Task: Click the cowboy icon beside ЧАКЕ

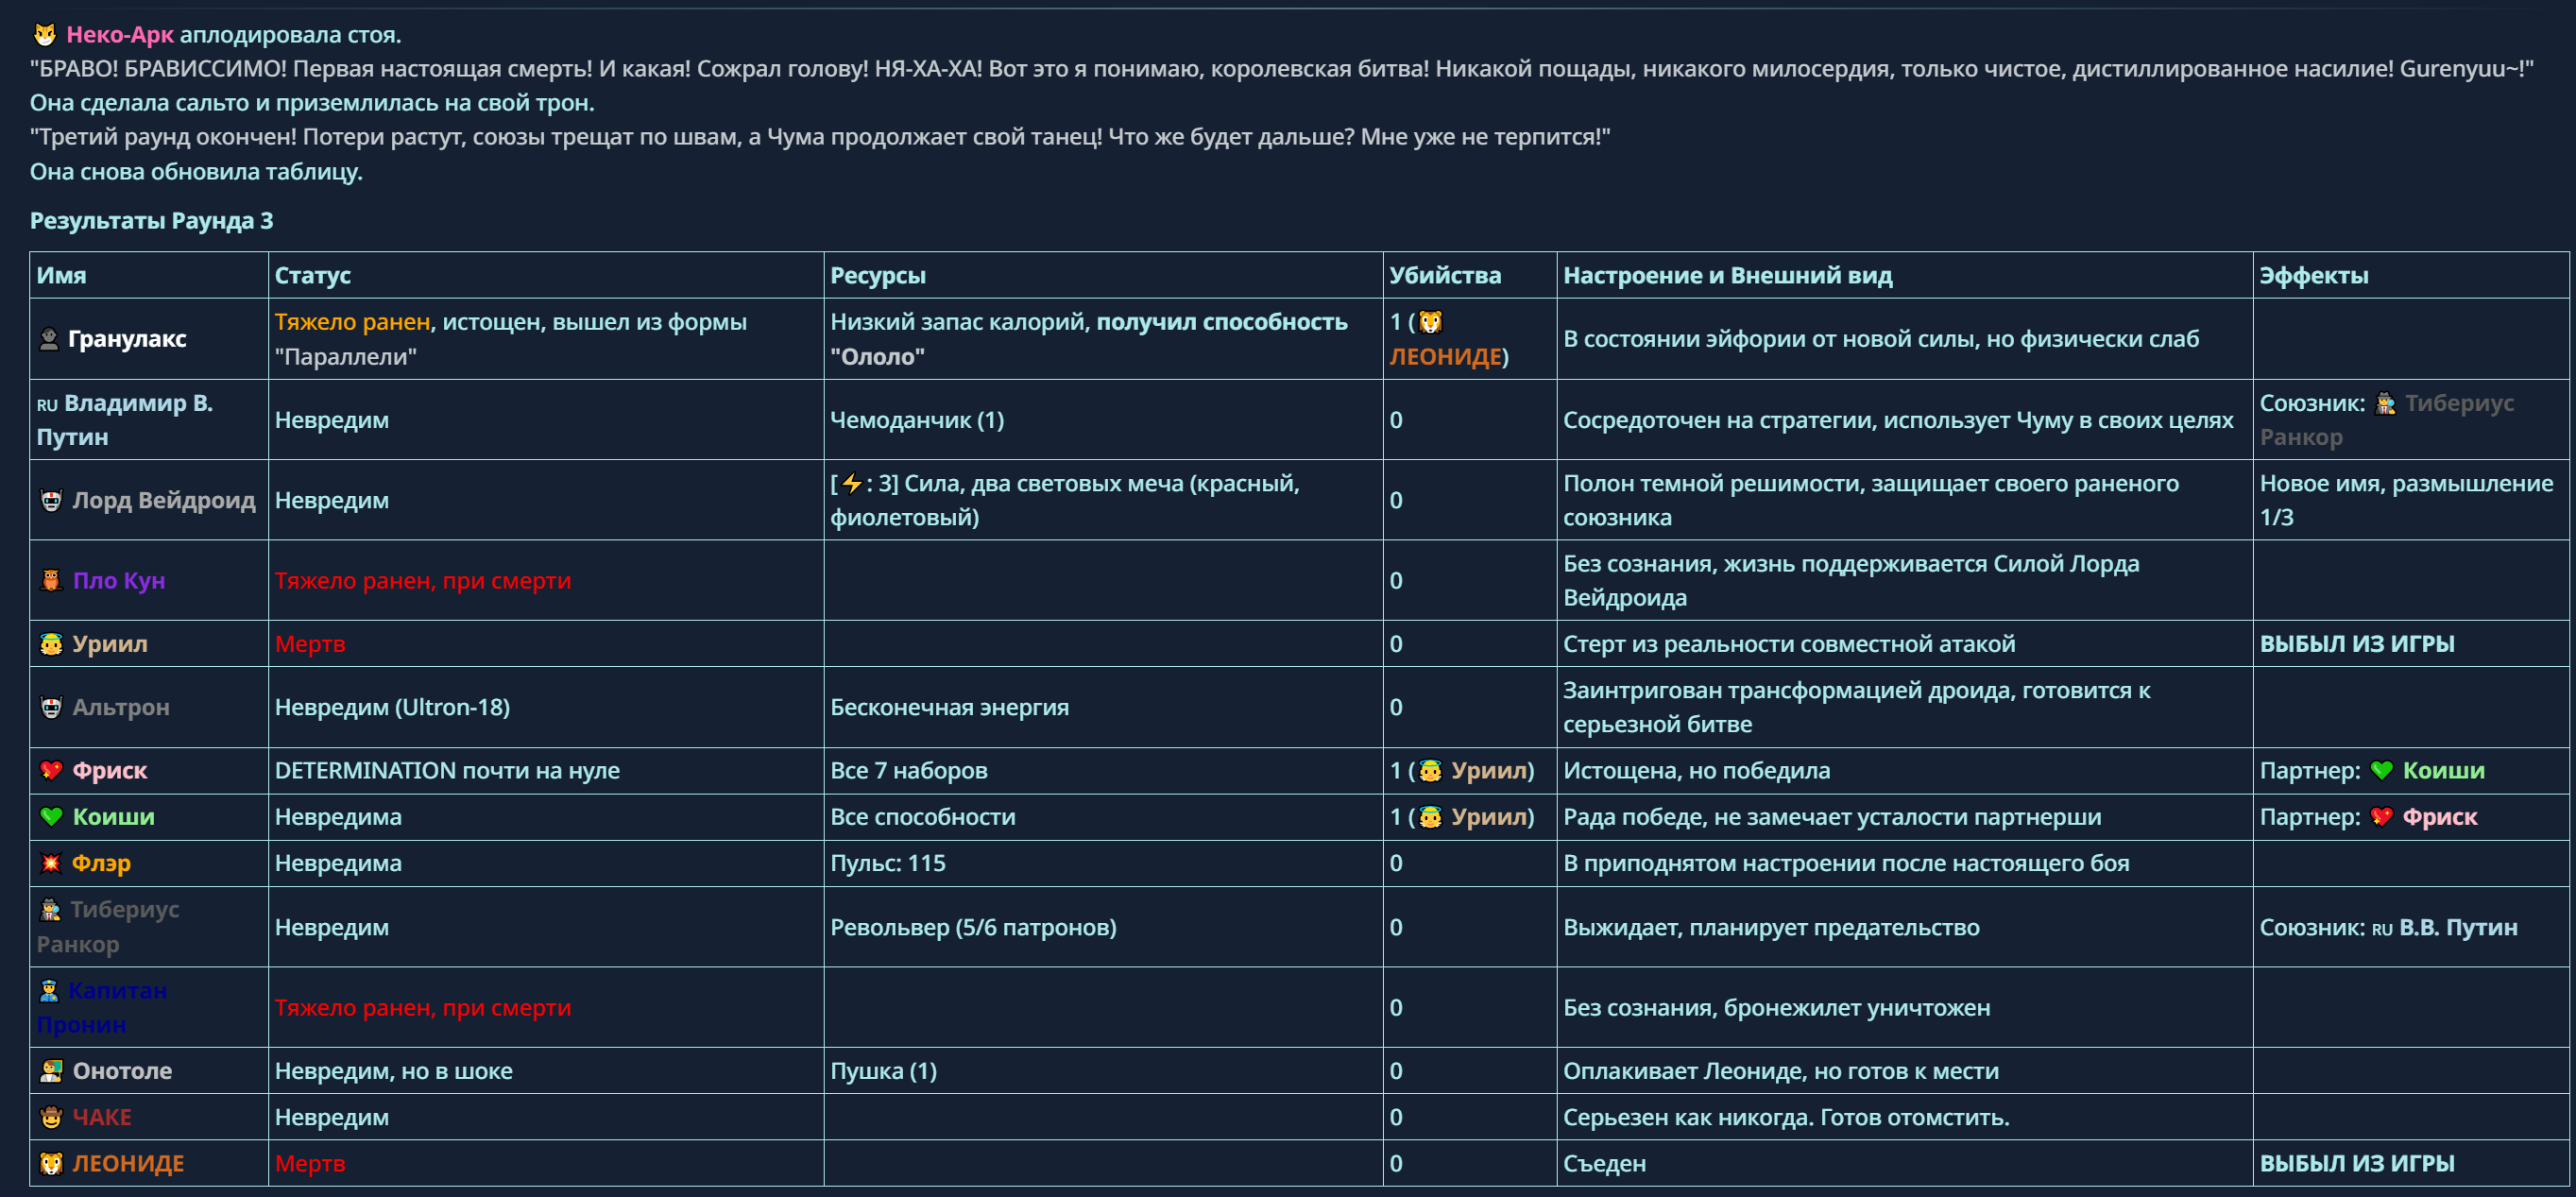Action: click(51, 1117)
